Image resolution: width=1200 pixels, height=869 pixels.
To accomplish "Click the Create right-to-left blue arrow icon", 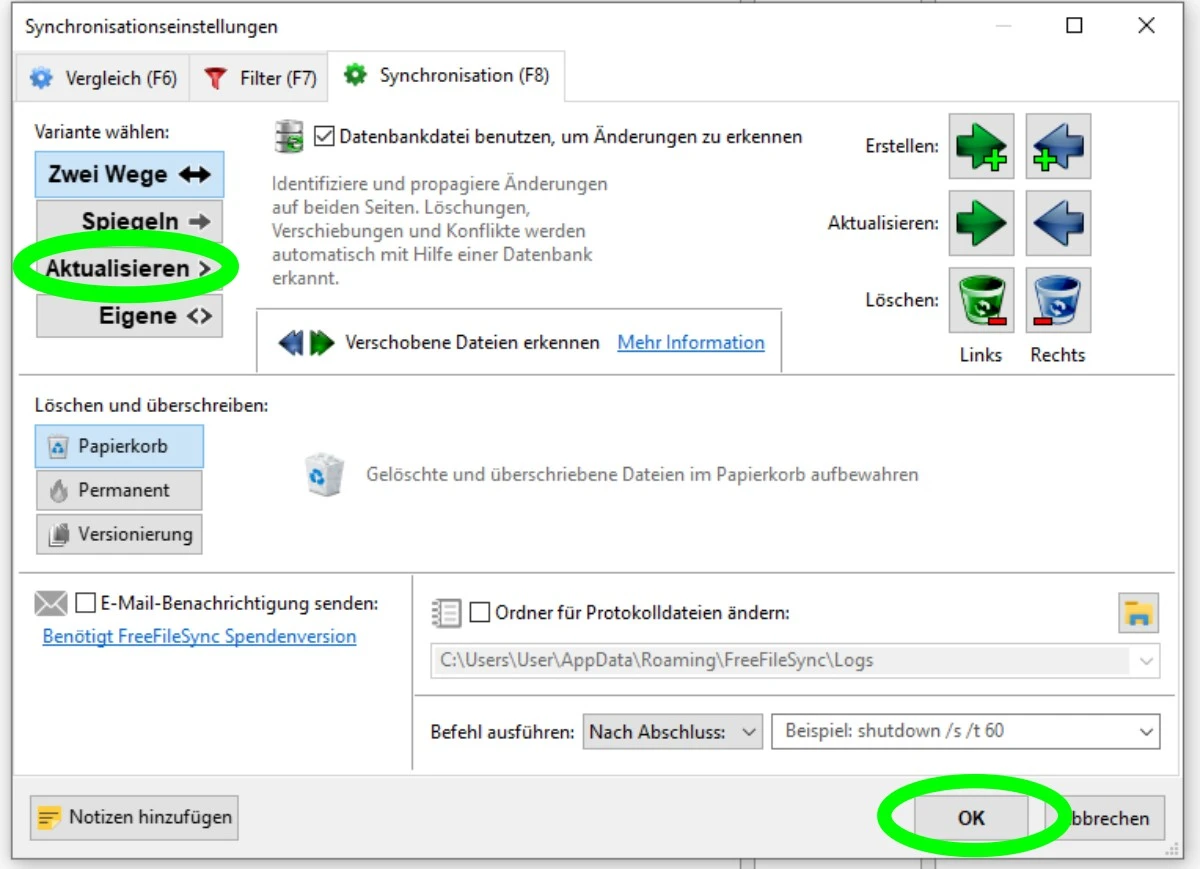I will (x=1058, y=146).
